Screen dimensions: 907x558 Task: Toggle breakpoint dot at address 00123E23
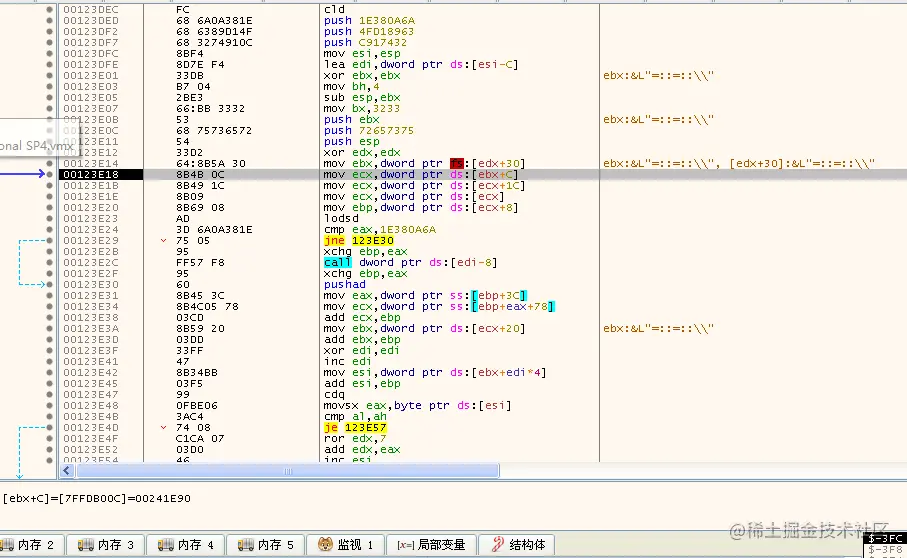[49, 219]
